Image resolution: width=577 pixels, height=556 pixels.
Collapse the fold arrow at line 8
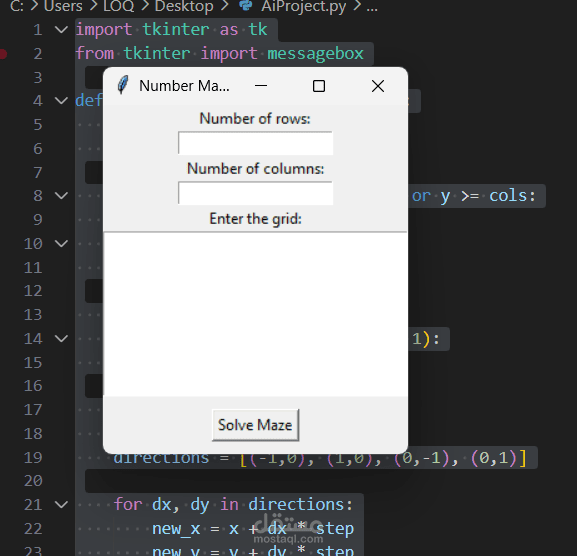pyautogui.click(x=61, y=195)
